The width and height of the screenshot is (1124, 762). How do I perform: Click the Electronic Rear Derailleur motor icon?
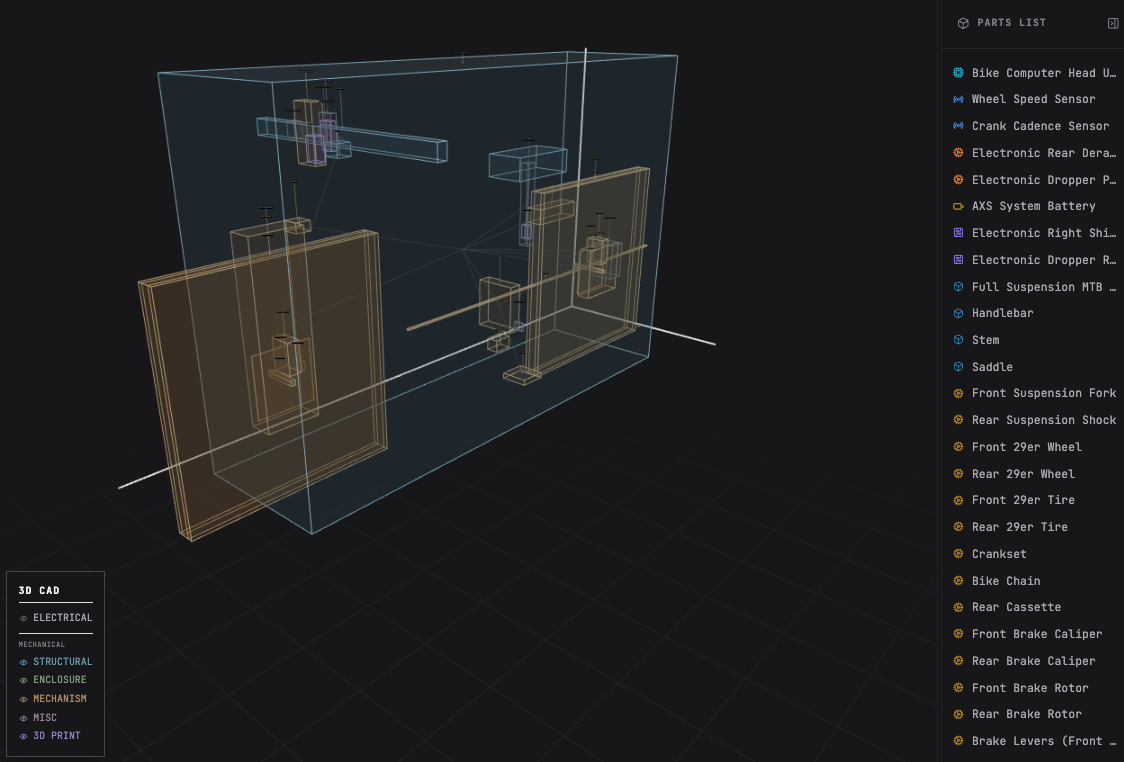click(958, 153)
